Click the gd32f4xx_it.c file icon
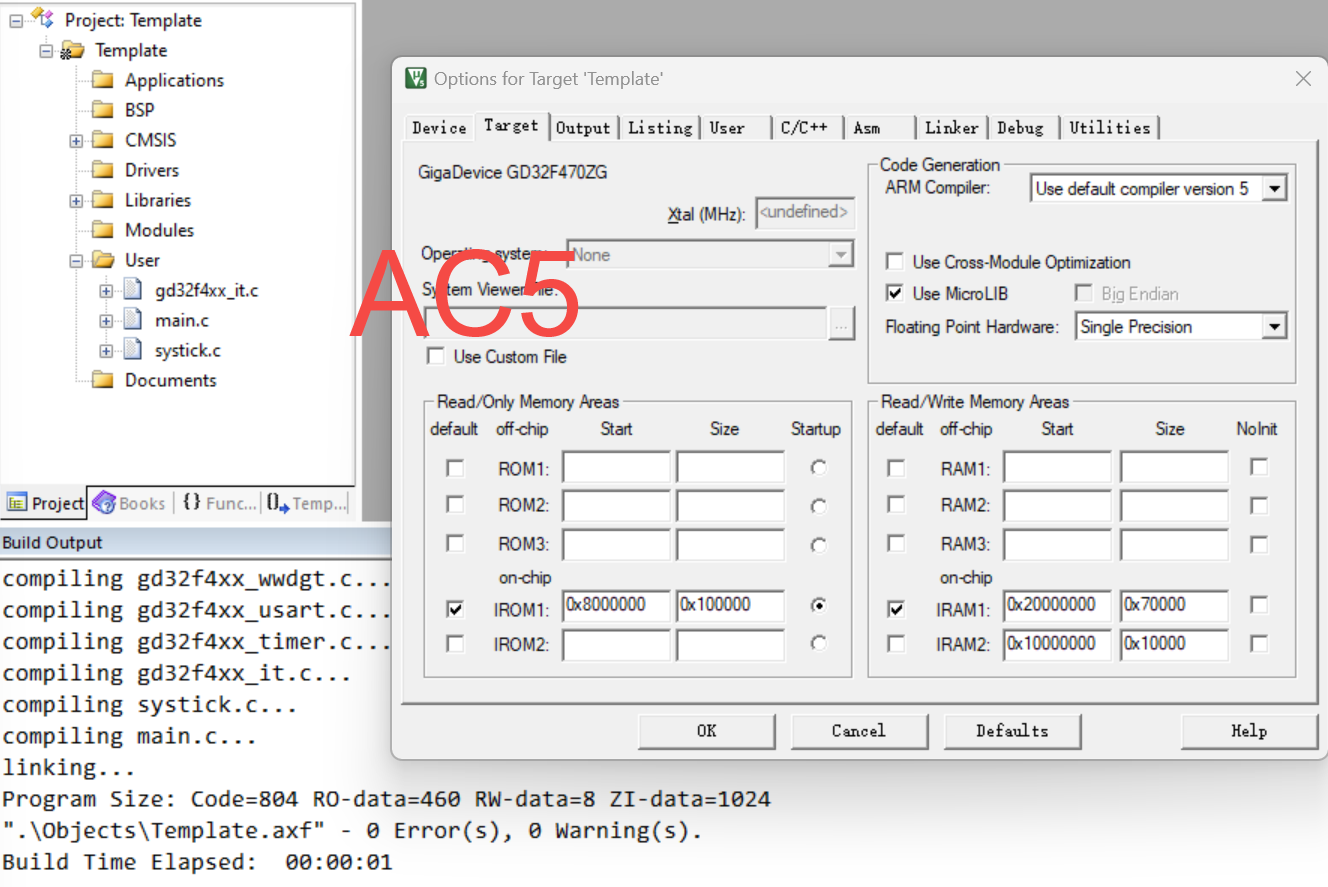1328x887 pixels. point(133,291)
